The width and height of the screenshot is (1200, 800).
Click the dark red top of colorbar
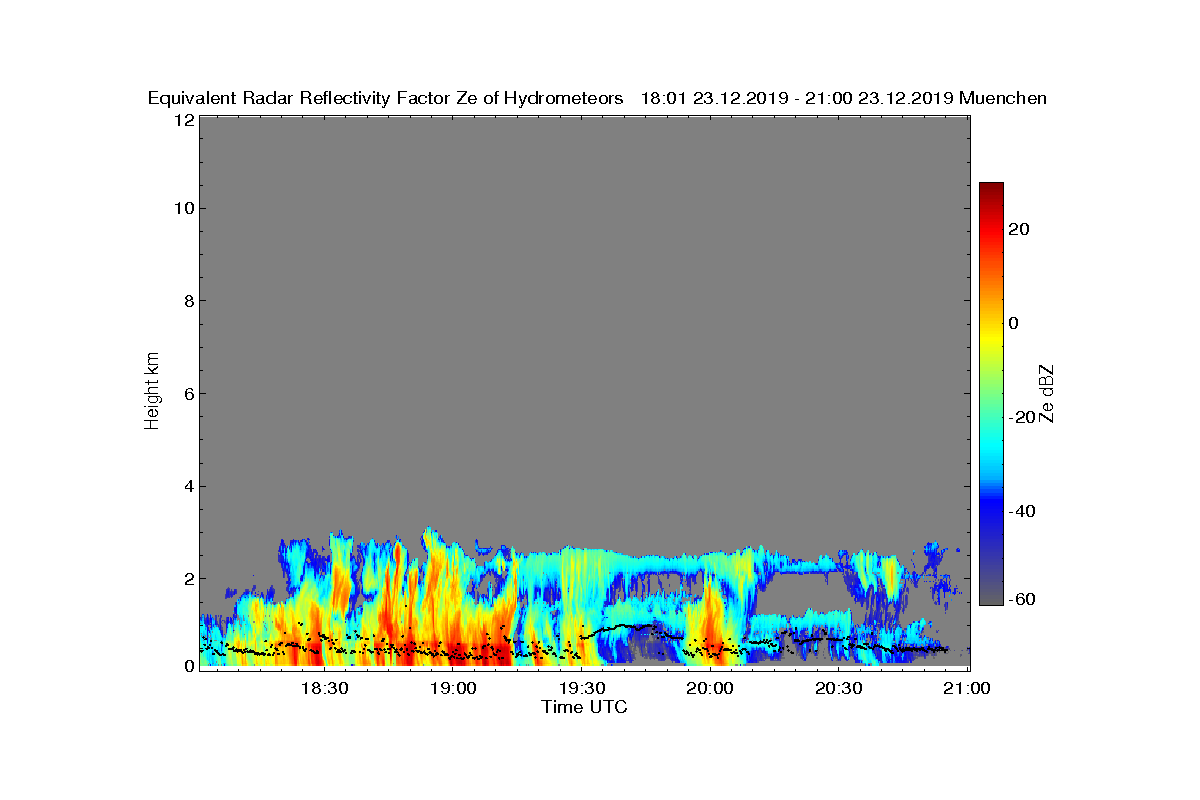(x=991, y=190)
